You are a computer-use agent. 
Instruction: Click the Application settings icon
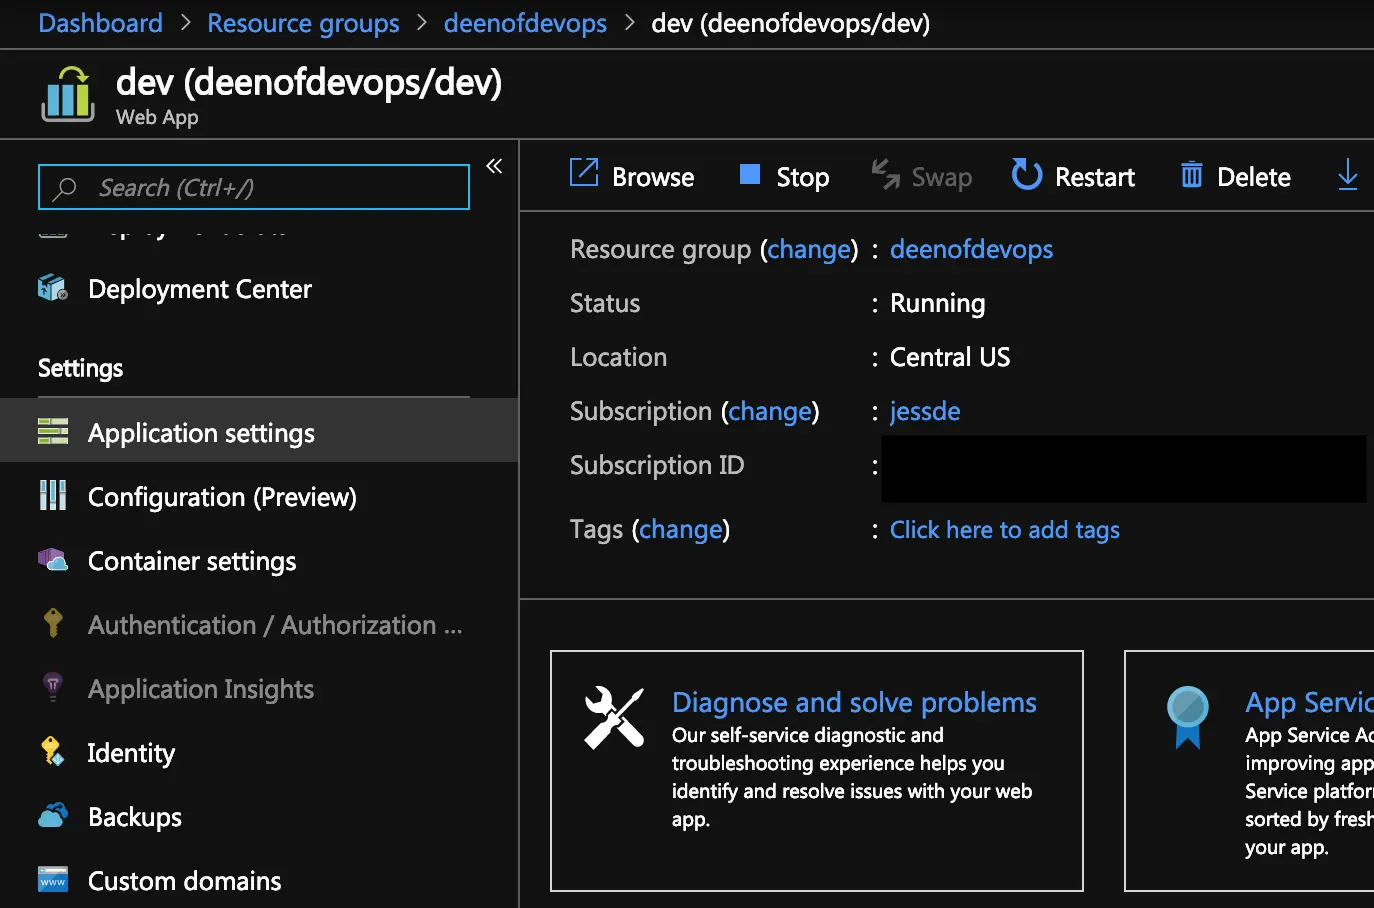[x=52, y=432]
